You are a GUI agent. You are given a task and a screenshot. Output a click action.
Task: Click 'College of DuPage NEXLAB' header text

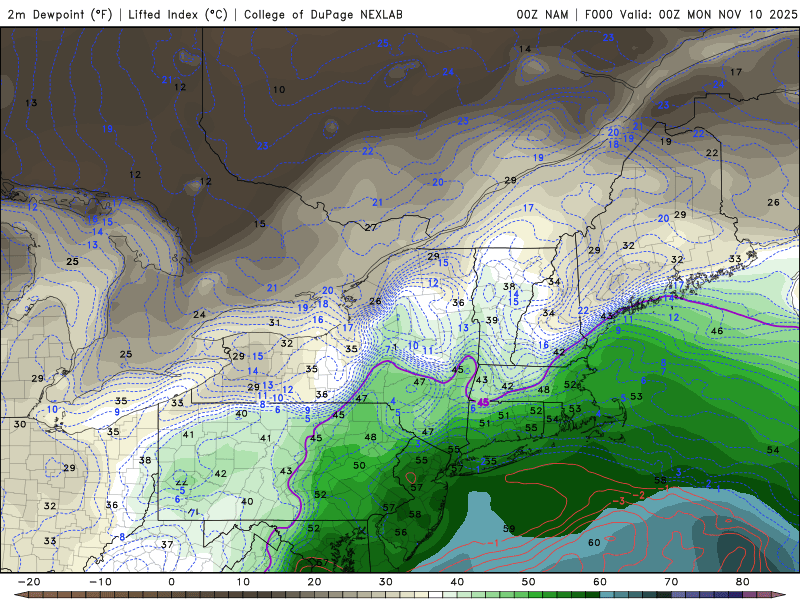coord(323,14)
